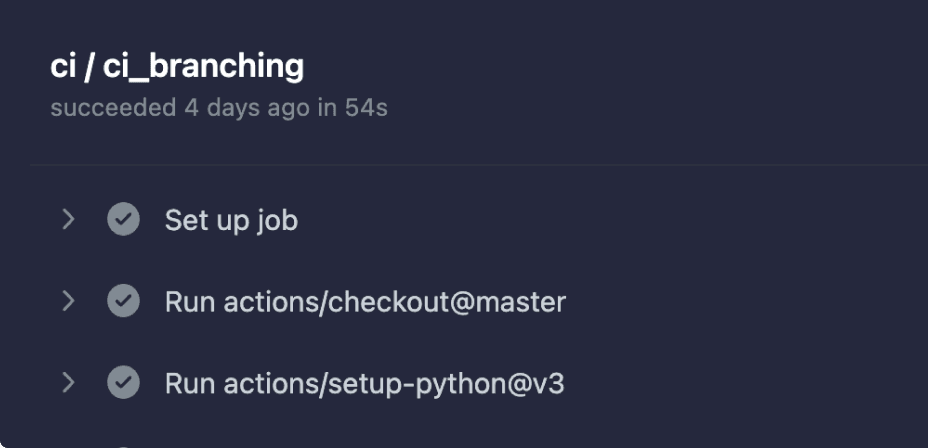This screenshot has height=448, width=928.
Task: Click the success icon next to setup-python@v3
Action: 123,382
